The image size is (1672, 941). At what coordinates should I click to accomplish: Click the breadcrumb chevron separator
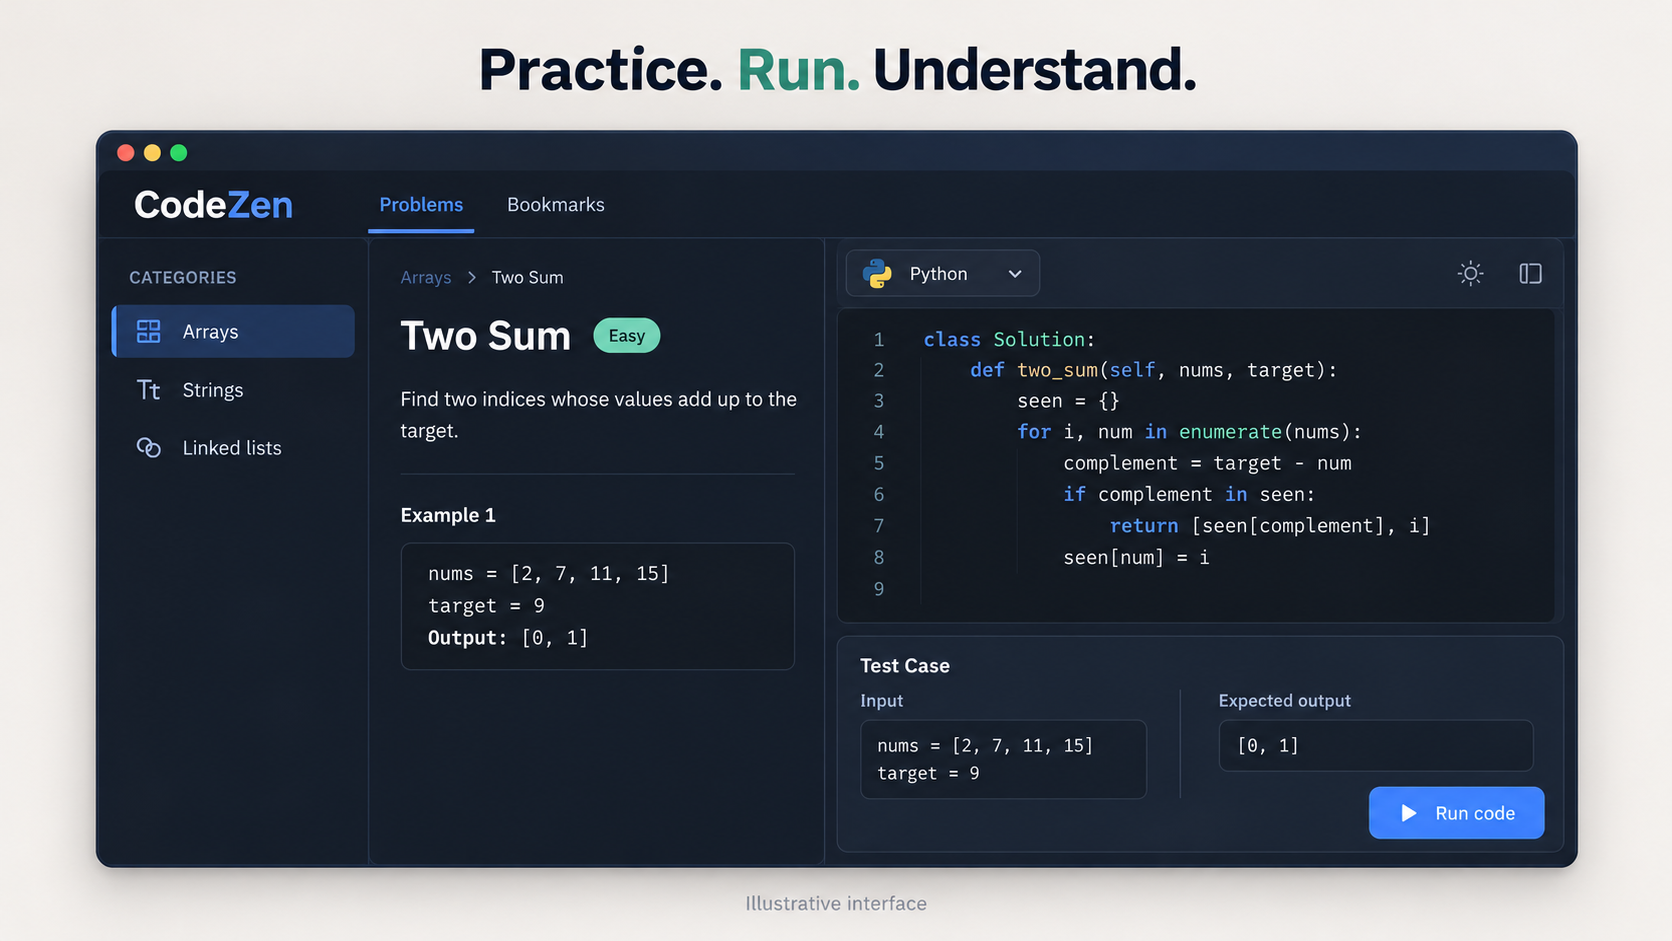tap(472, 277)
